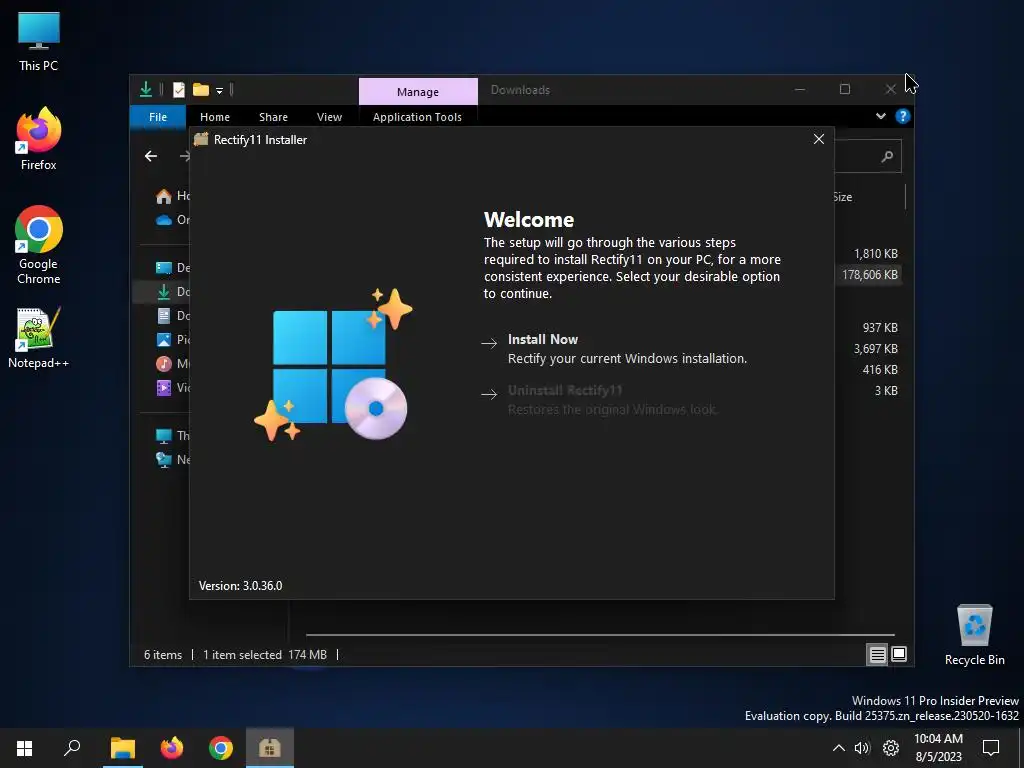Open OneDrive cloud item in navigation pane
This screenshot has height=768, width=1024.
(172, 220)
